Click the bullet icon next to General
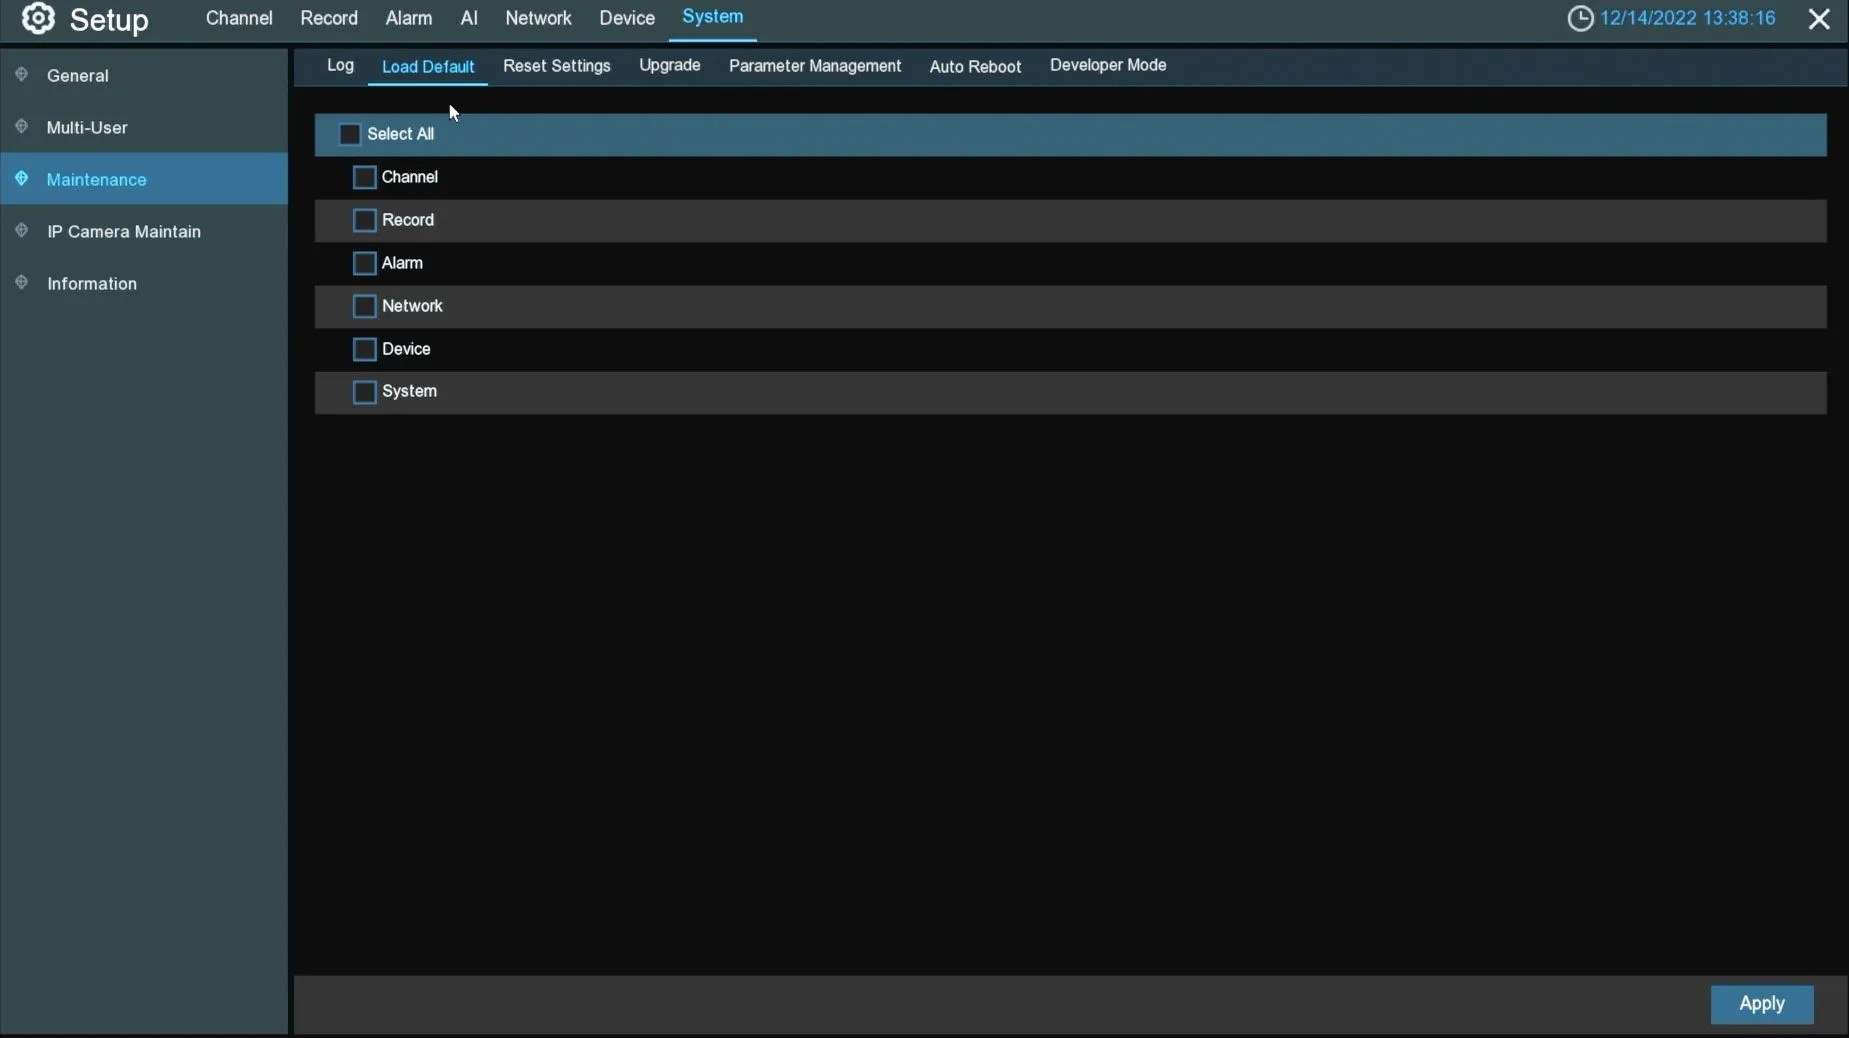The height and width of the screenshot is (1038, 1849). [x=22, y=75]
